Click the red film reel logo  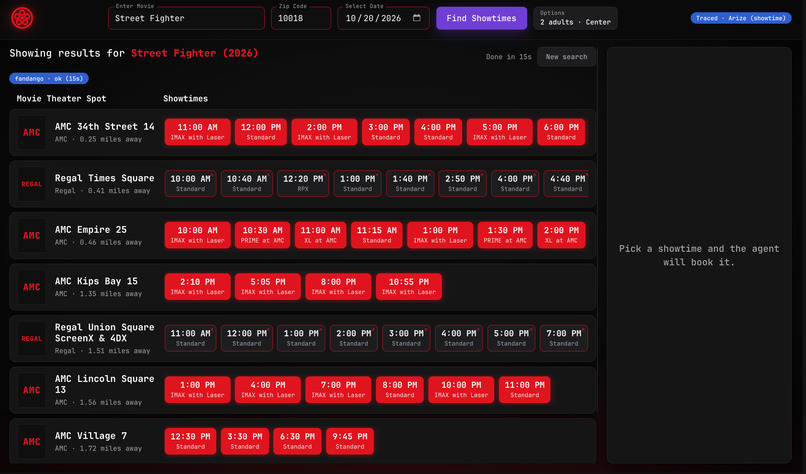coord(22,18)
